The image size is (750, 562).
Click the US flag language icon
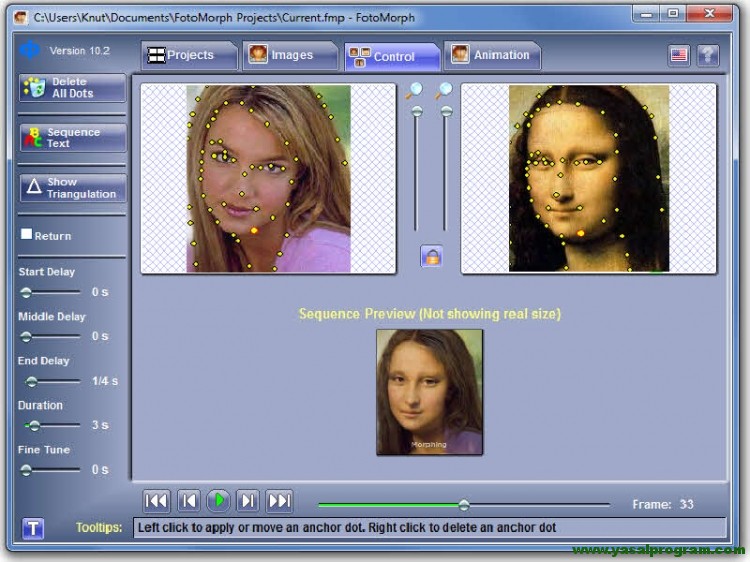(679, 55)
